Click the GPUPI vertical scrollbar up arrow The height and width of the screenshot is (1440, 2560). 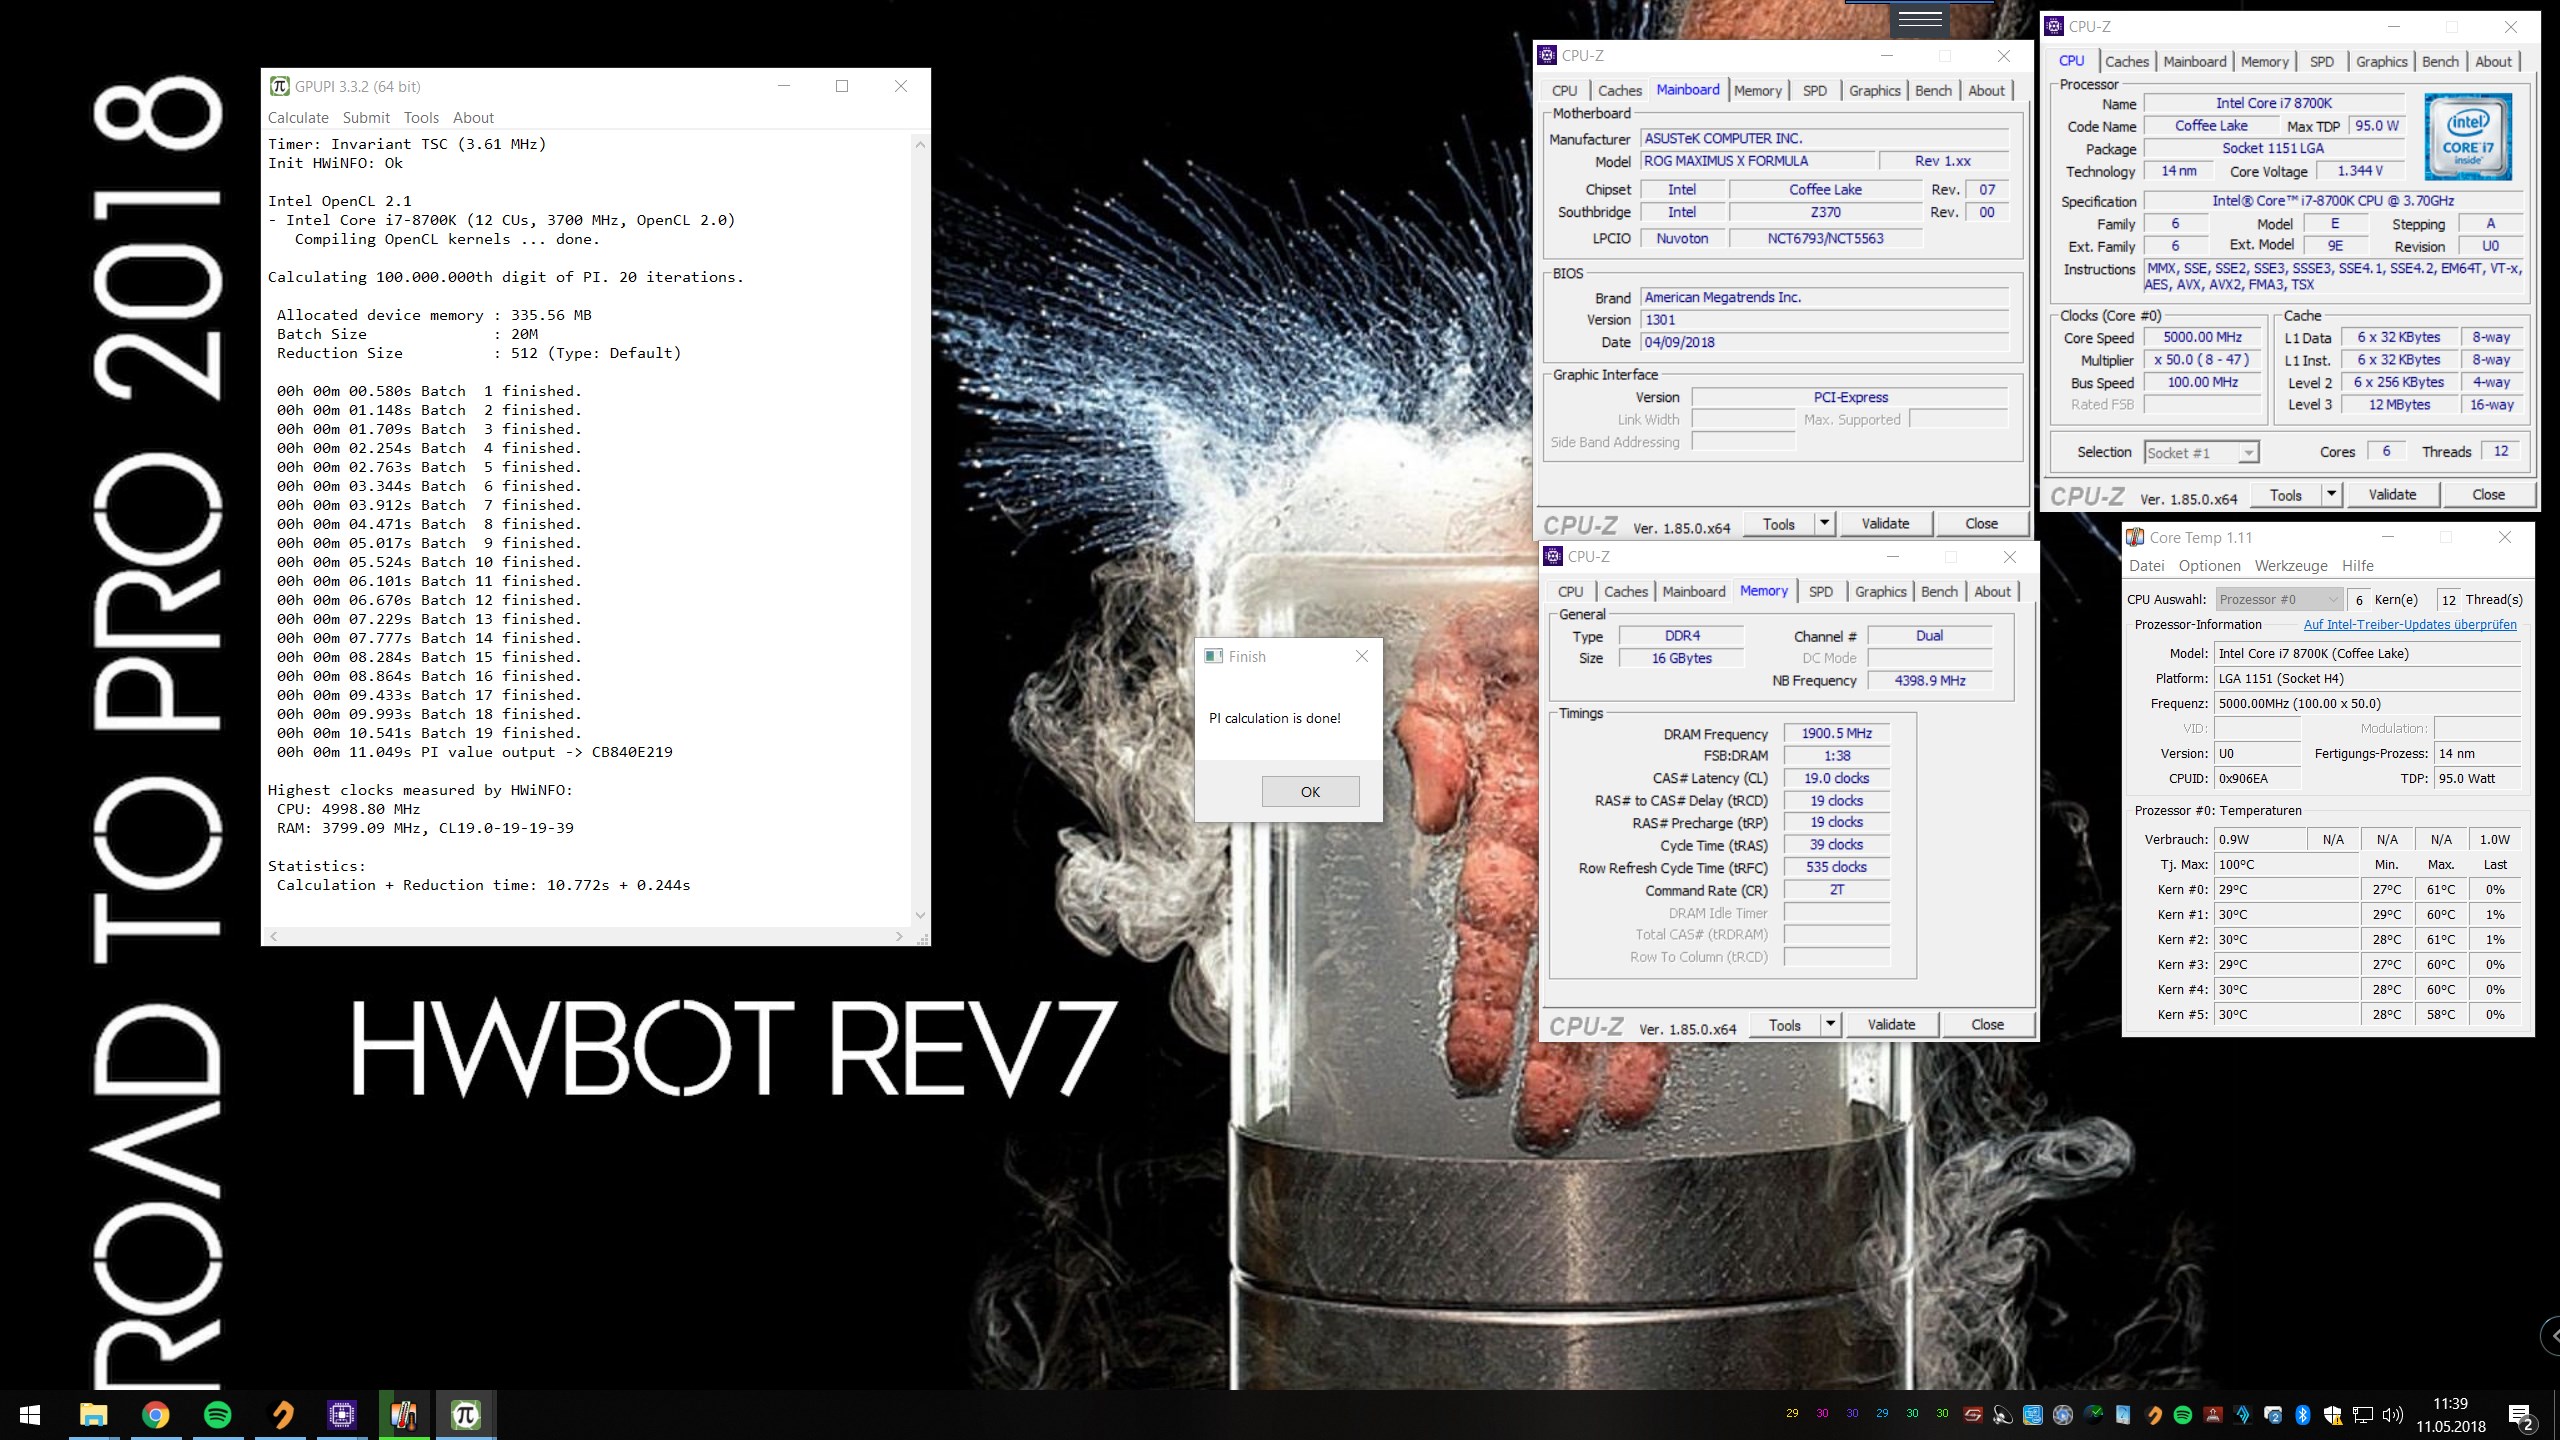920,144
